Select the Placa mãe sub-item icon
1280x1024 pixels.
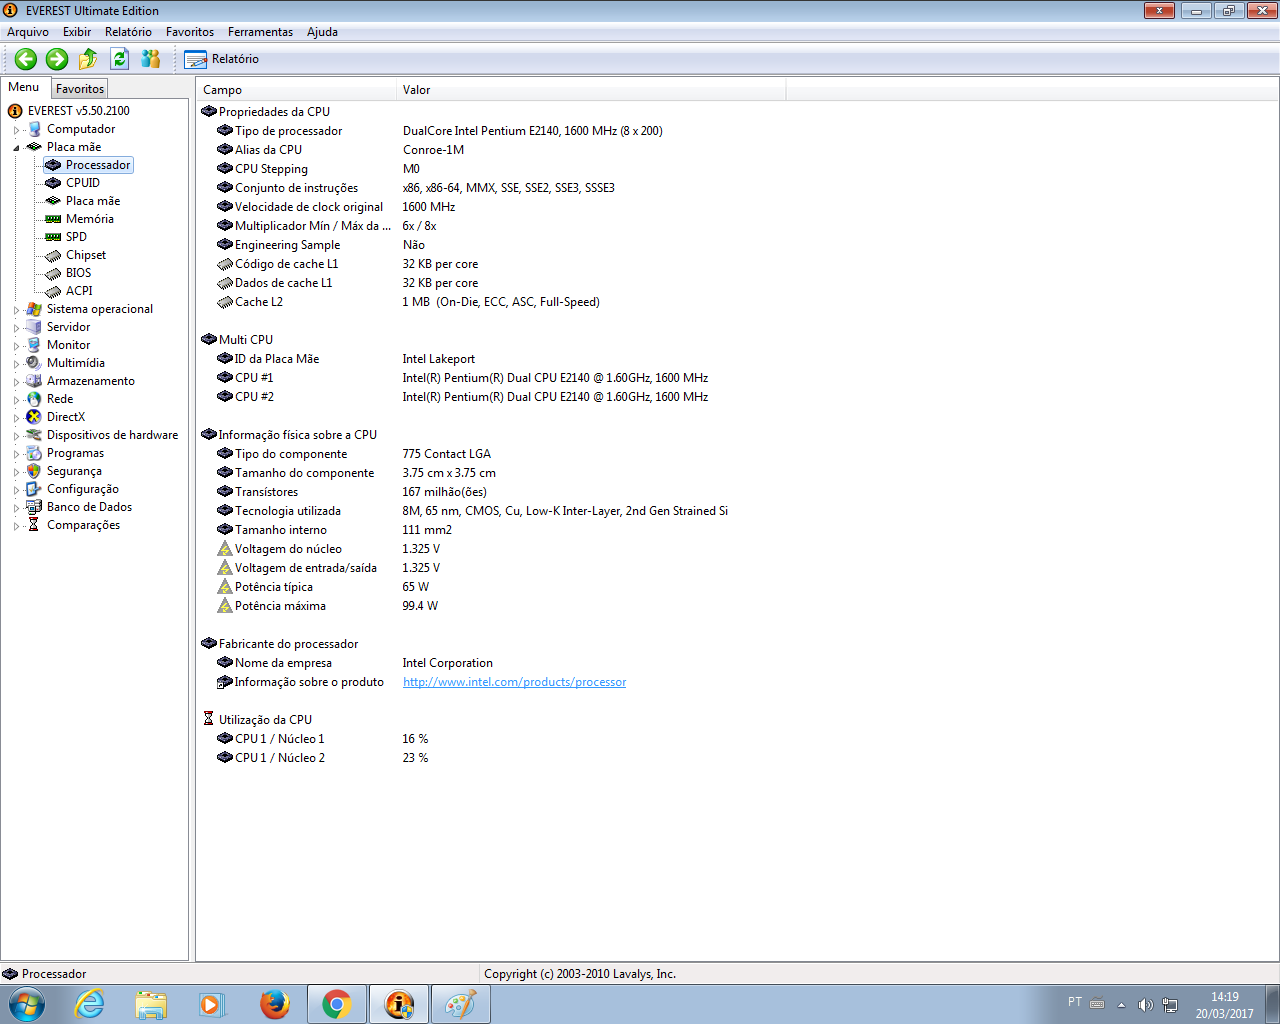pyautogui.click(x=53, y=201)
